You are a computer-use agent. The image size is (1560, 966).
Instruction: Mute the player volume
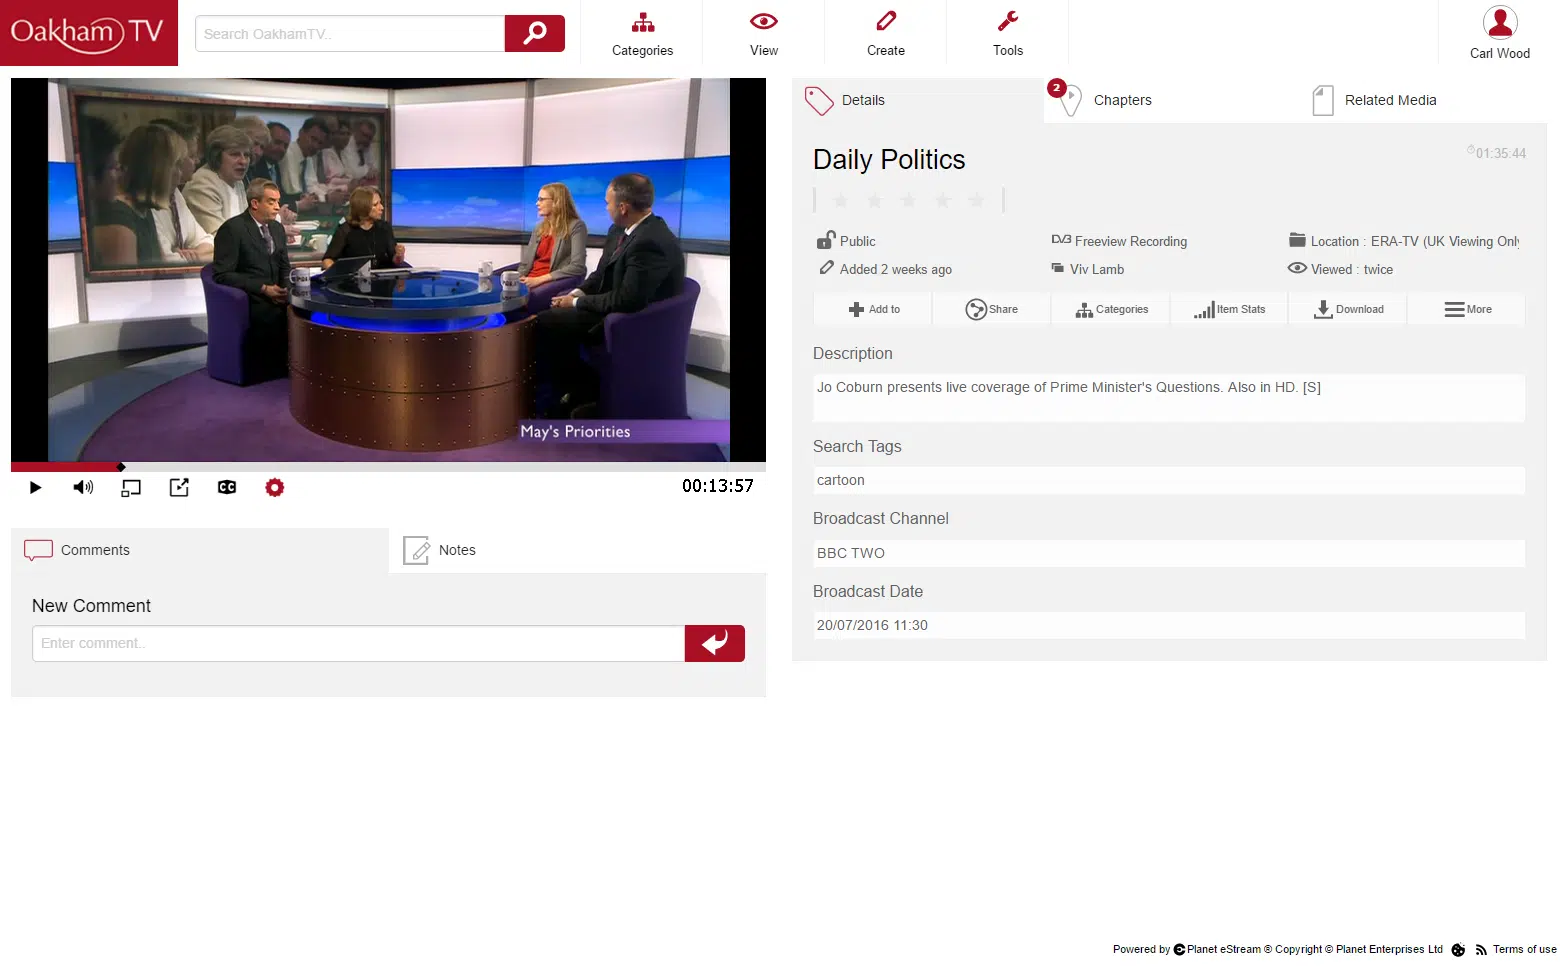click(83, 487)
